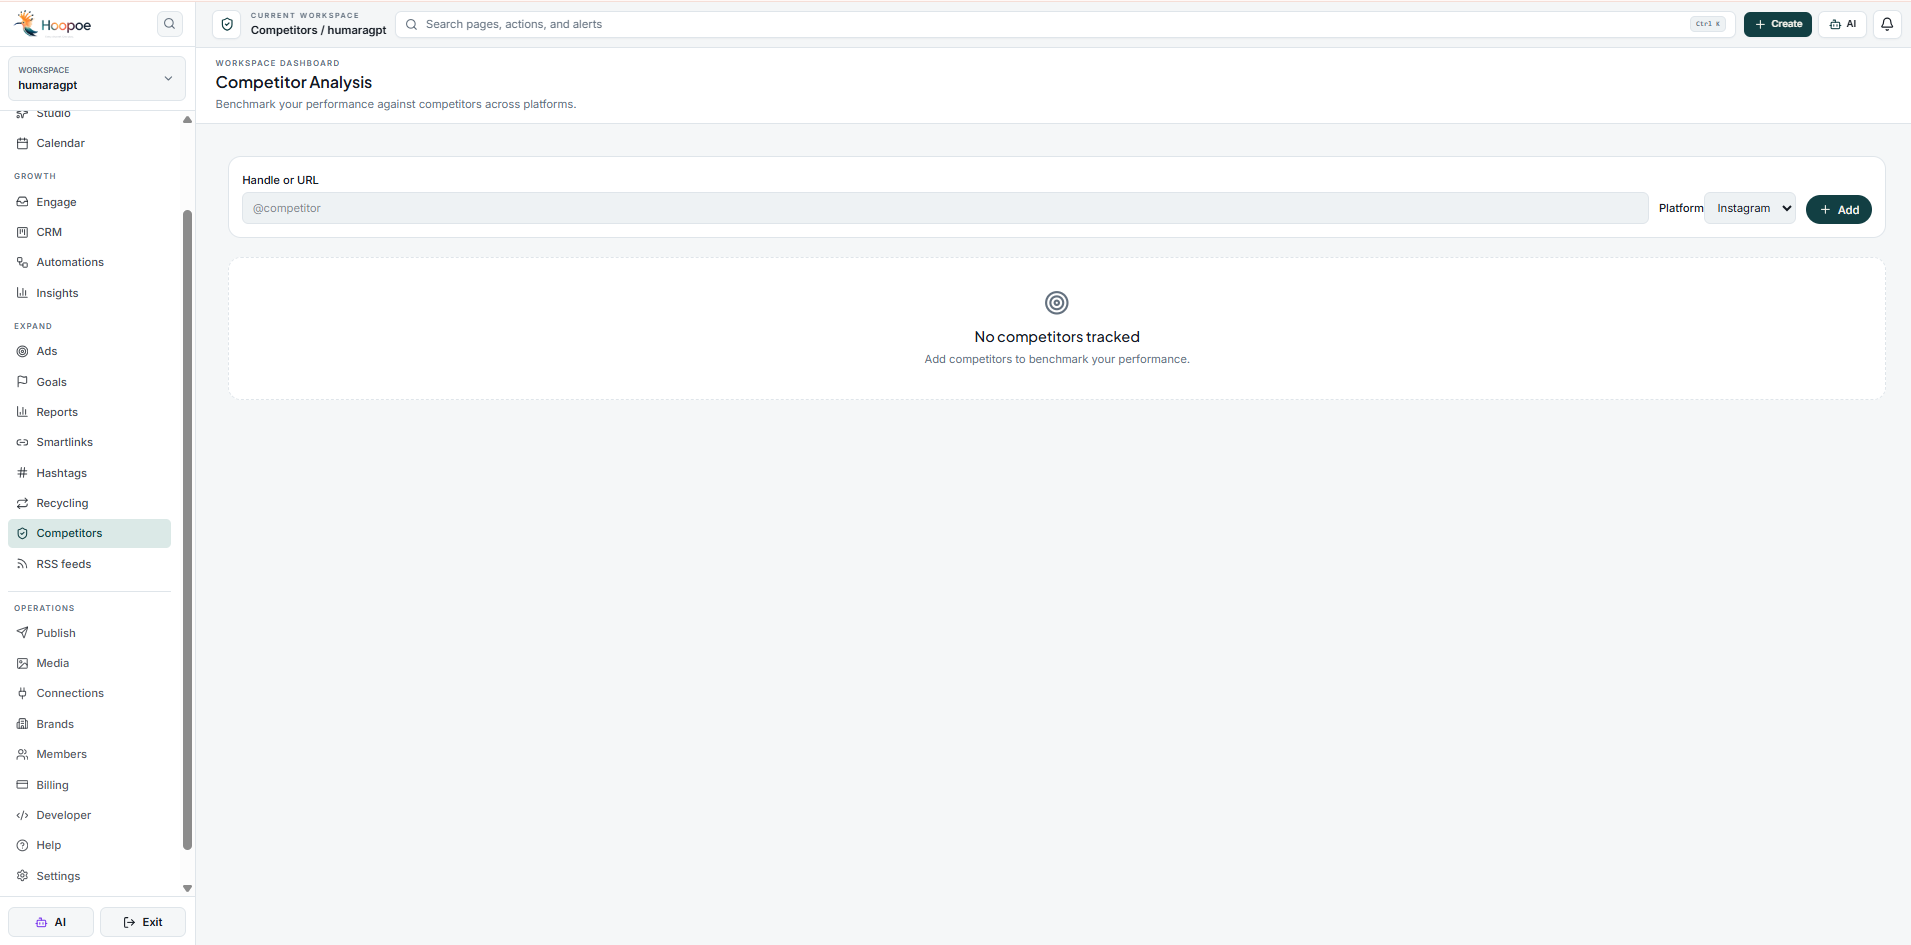Open the Instagram platform dropdown
1911x945 pixels.
coord(1750,208)
